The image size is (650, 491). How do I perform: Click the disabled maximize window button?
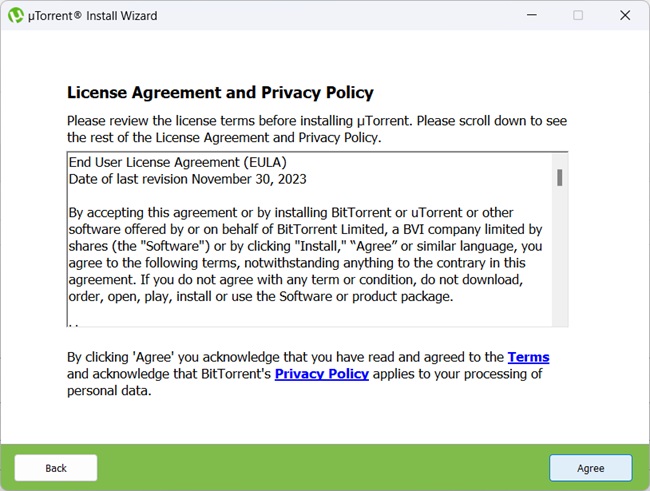tap(578, 15)
